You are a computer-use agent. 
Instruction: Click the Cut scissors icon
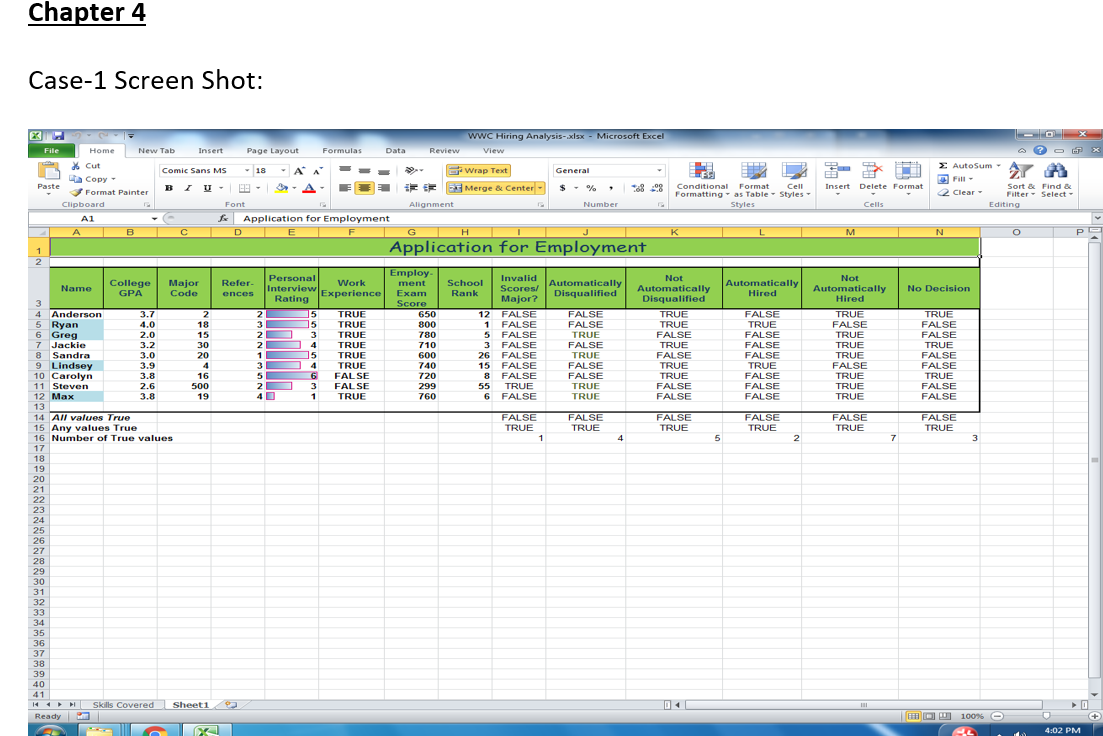[76, 166]
